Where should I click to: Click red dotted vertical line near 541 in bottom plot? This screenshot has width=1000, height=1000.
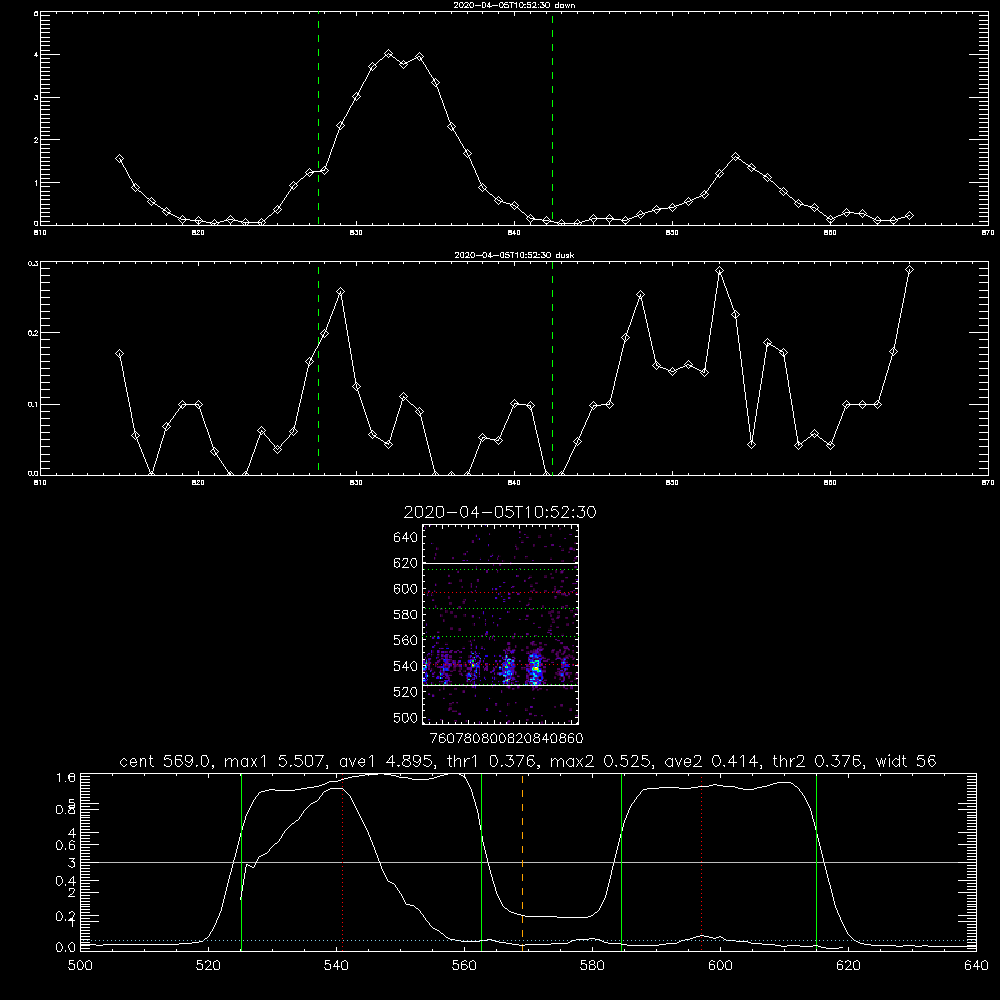point(342,861)
